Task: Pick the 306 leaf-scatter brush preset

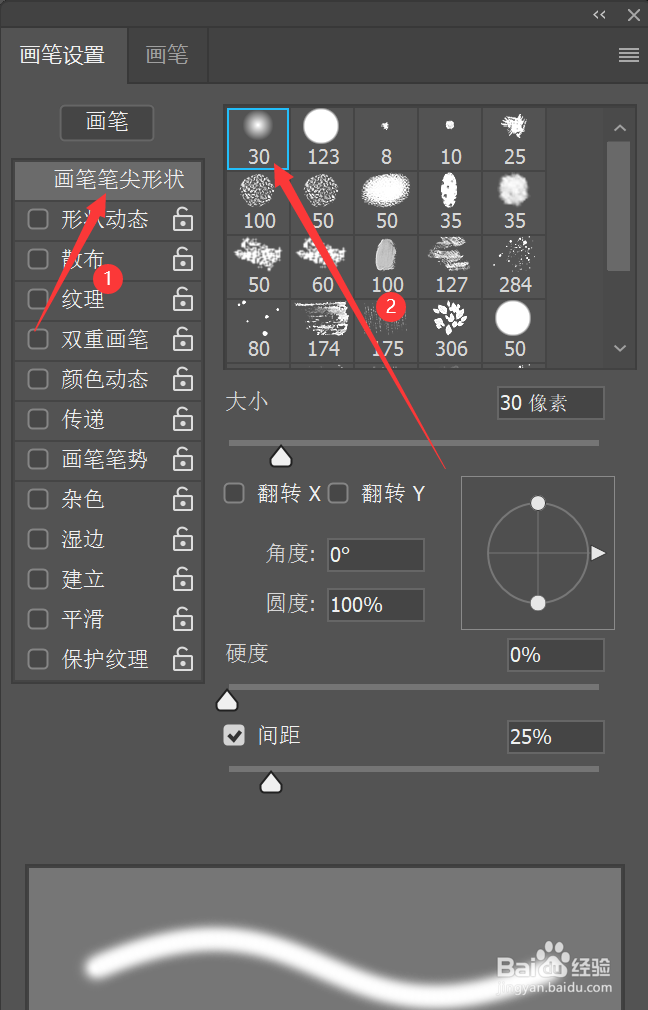Action: pyautogui.click(x=450, y=330)
